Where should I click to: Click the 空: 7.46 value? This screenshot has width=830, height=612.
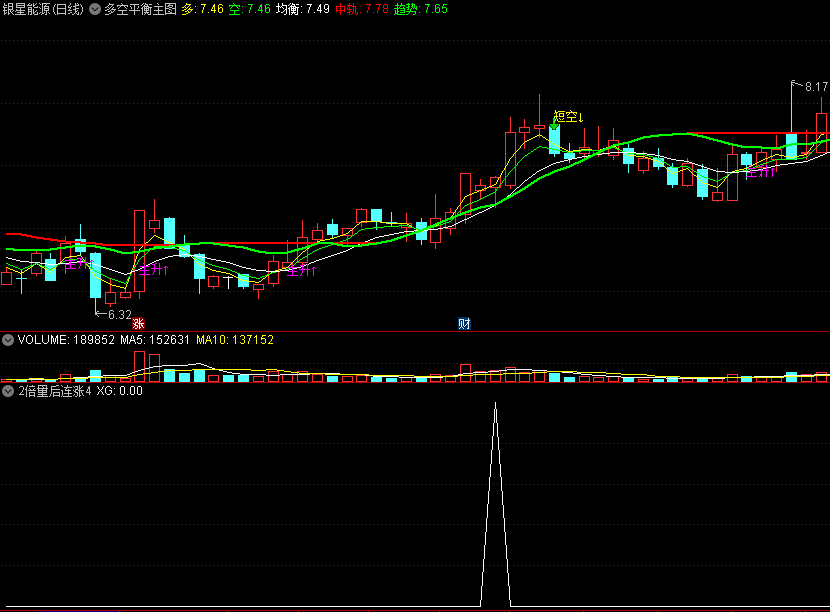[249, 9]
